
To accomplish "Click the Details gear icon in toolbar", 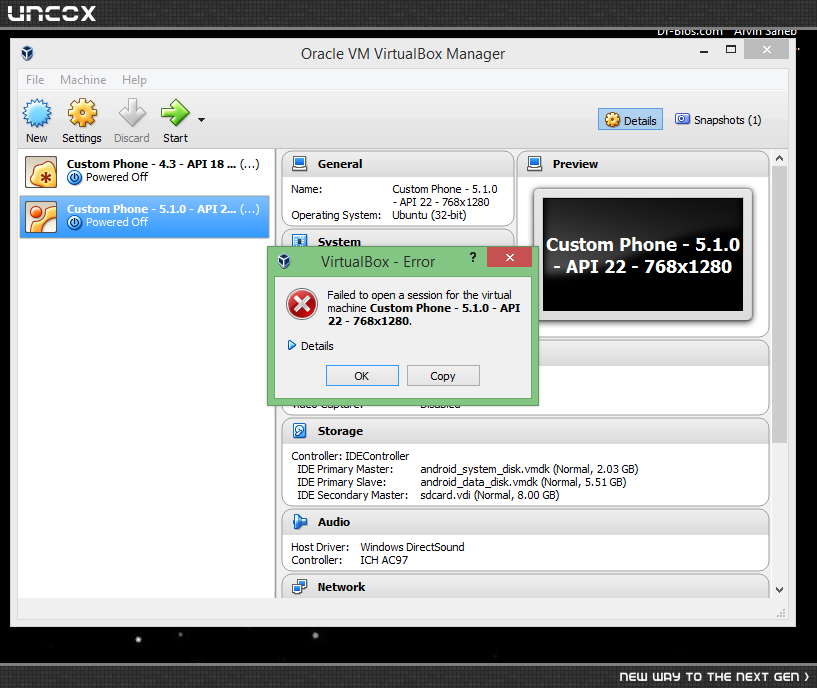I will 612,120.
